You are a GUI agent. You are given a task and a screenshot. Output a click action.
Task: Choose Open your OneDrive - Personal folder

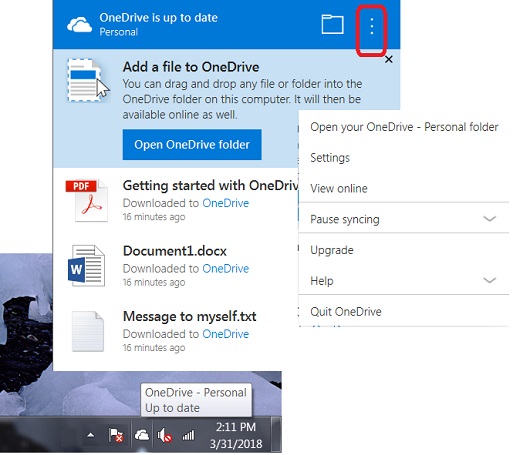(404, 127)
